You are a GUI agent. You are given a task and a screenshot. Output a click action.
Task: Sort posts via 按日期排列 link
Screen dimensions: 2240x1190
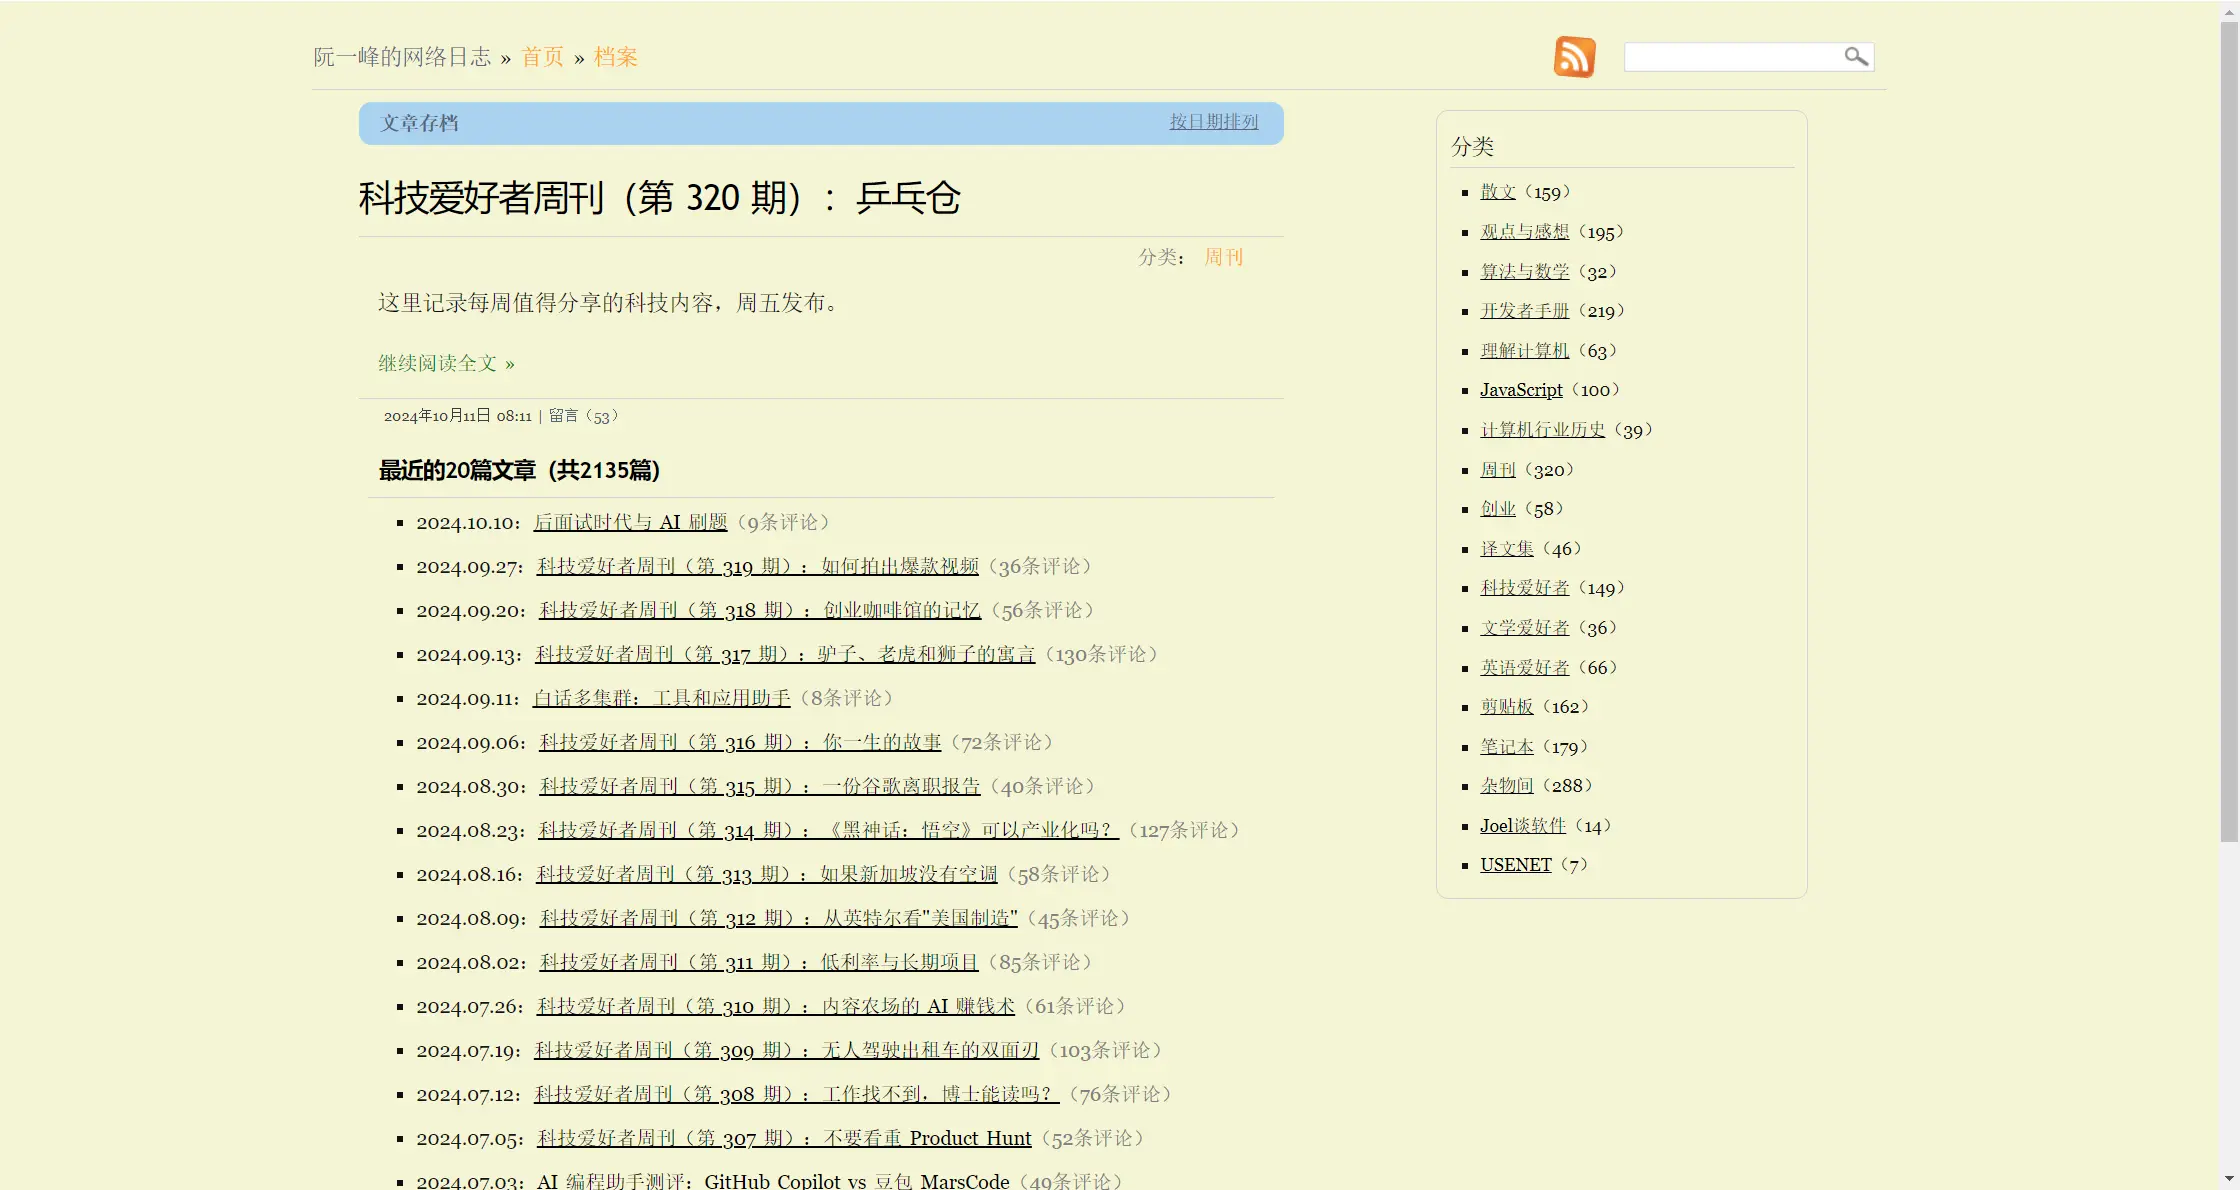[x=1213, y=122]
